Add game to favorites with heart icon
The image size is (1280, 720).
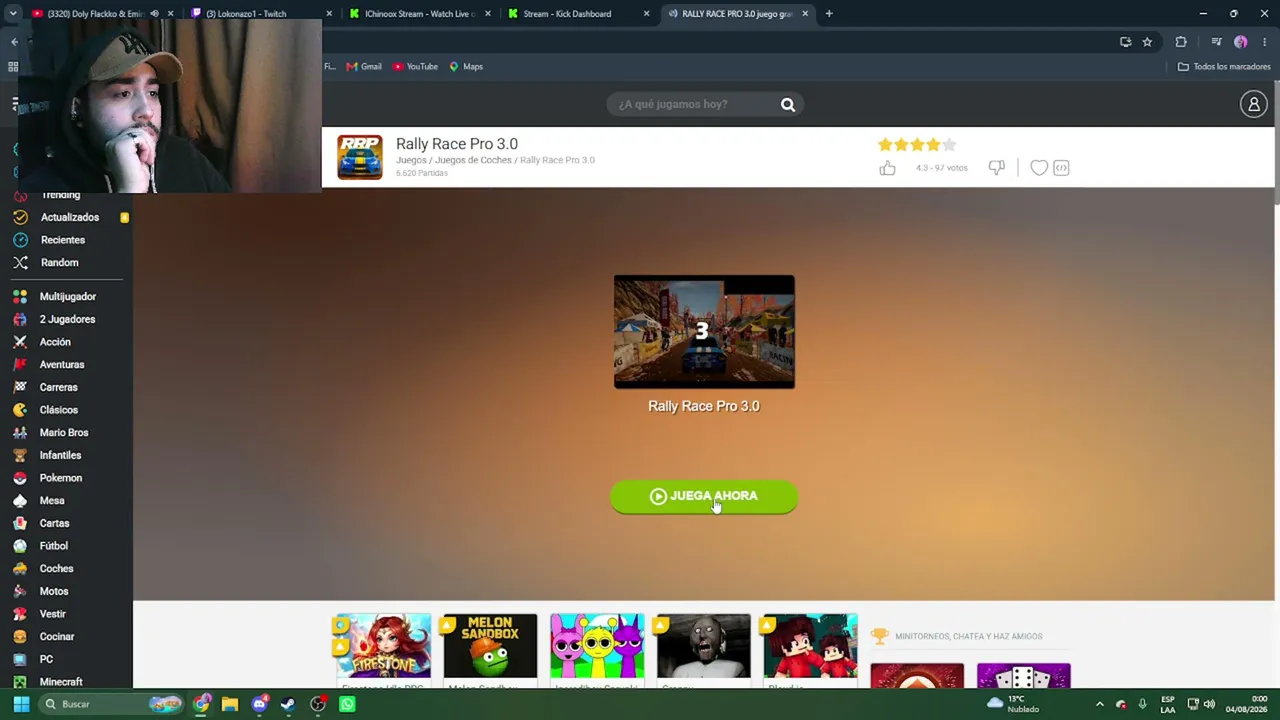coord(1039,168)
